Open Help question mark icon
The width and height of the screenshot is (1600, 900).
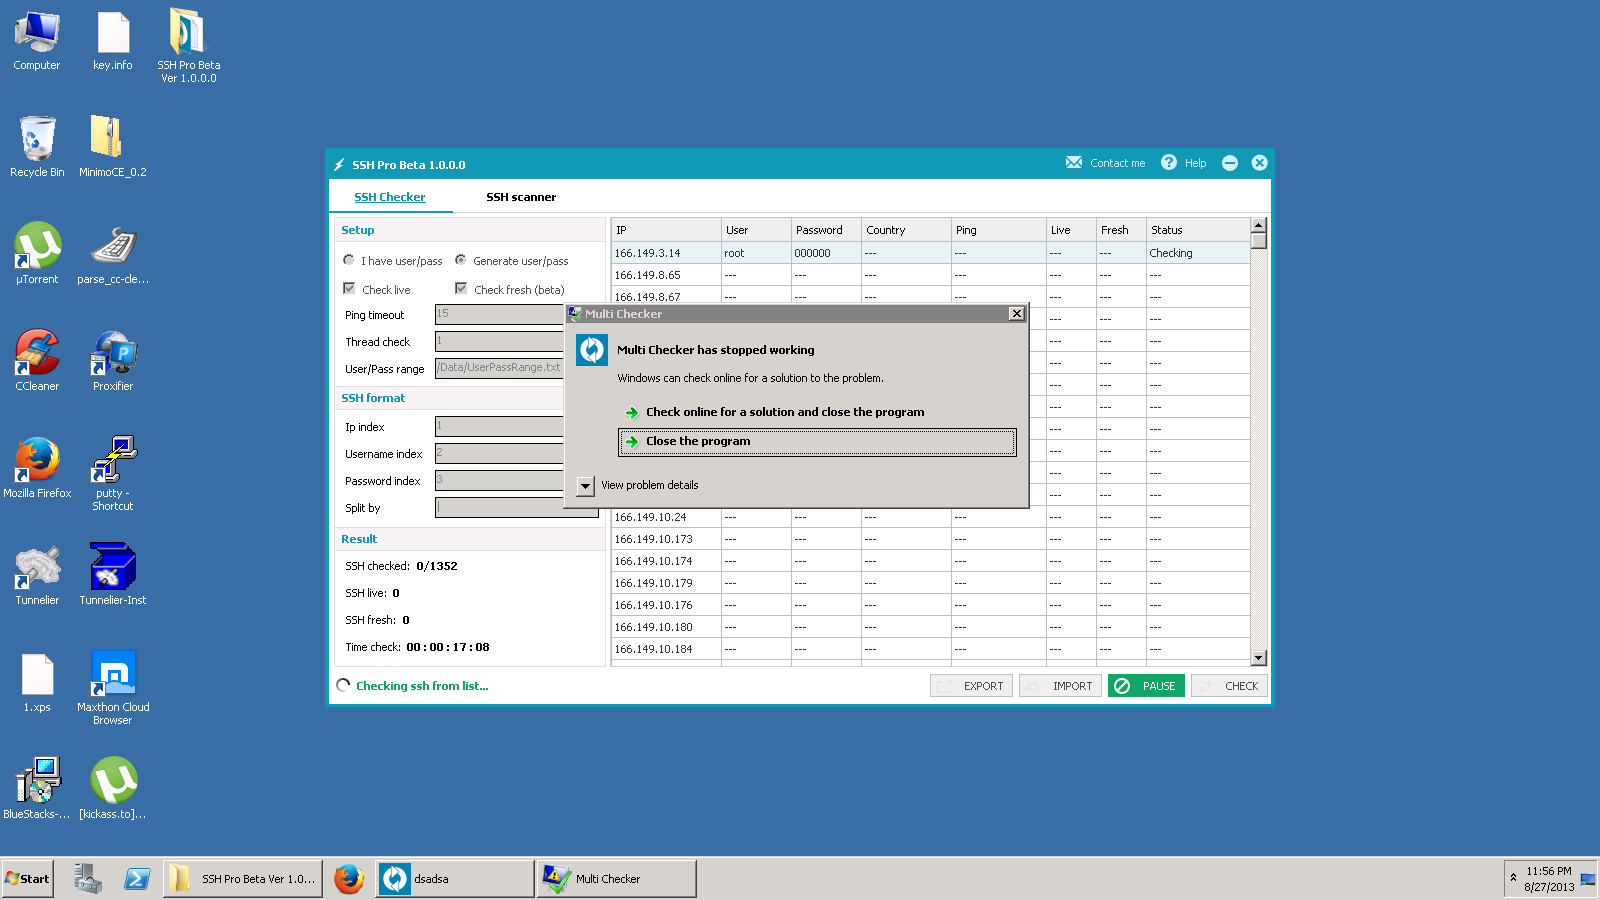pos(1168,163)
